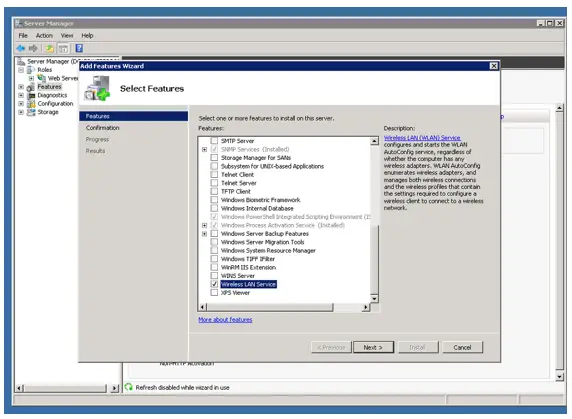Image resolution: width=572 pixels, height=419 pixels.
Task: Check the TFTP Client checkbox
Action: tap(214, 191)
